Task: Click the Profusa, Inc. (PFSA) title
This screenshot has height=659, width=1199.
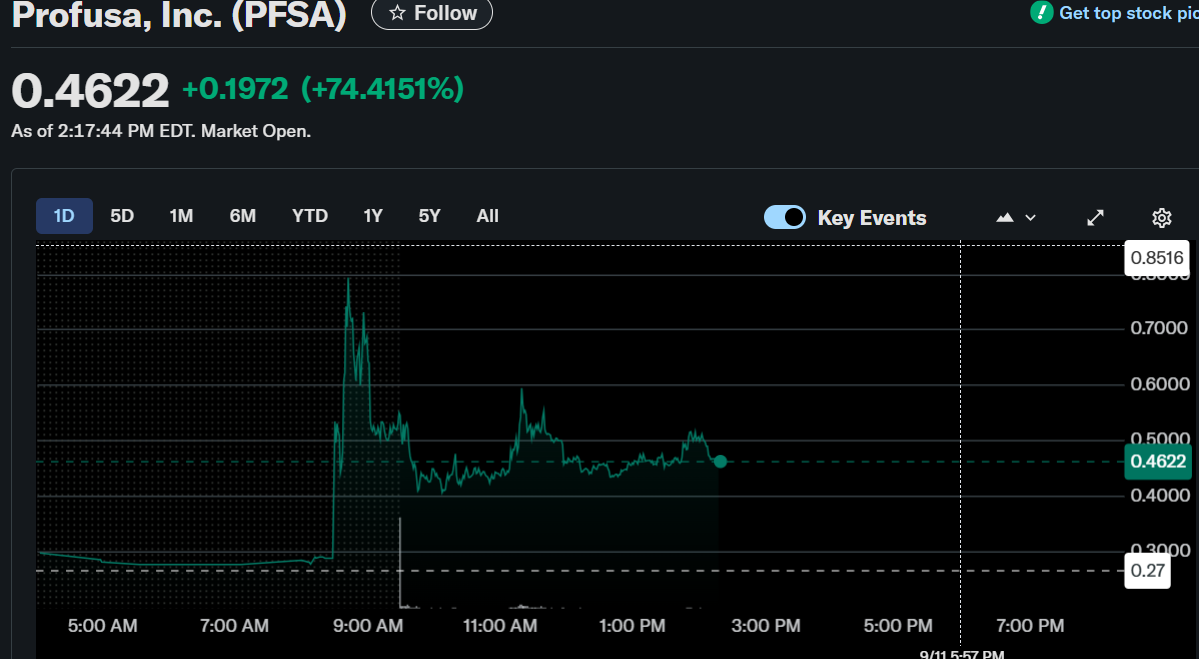Action: pyautogui.click(x=179, y=14)
